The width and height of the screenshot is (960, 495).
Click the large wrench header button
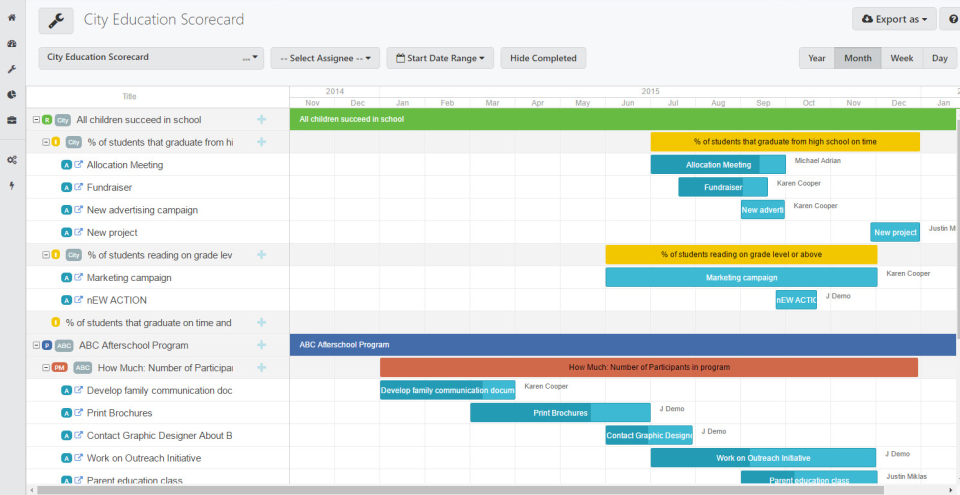(56, 21)
